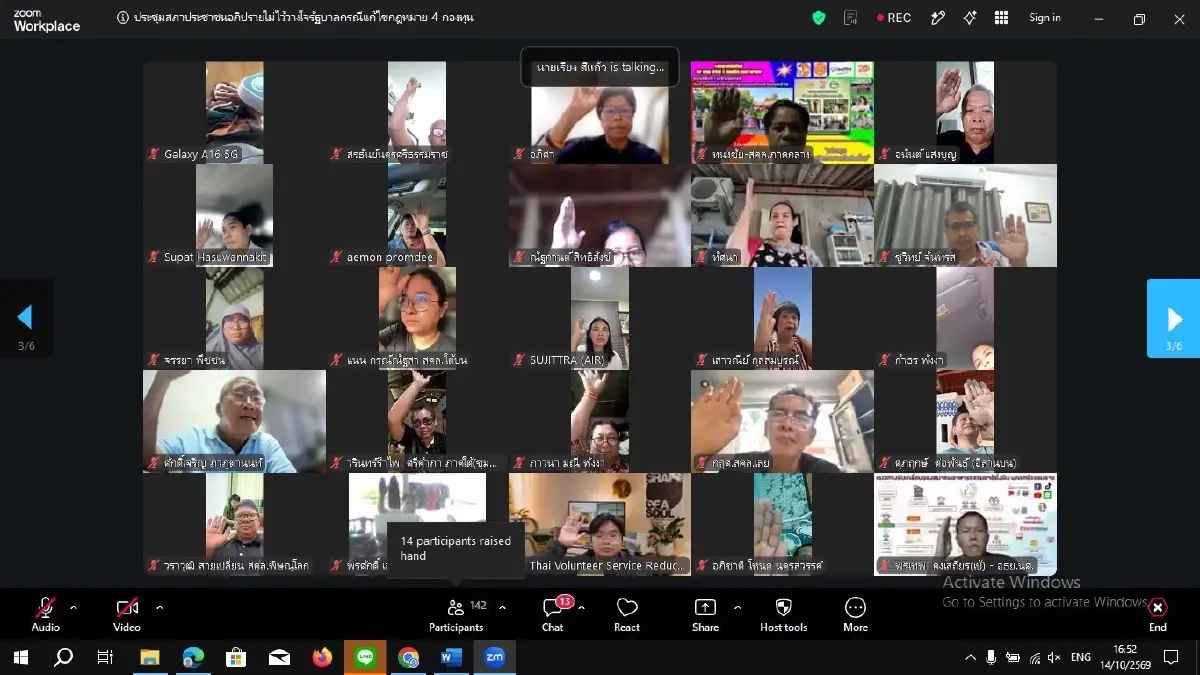Select the SUJITTRA (AIR) video tile
The width and height of the screenshot is (1200, 675).
click(x=600, y=318)
